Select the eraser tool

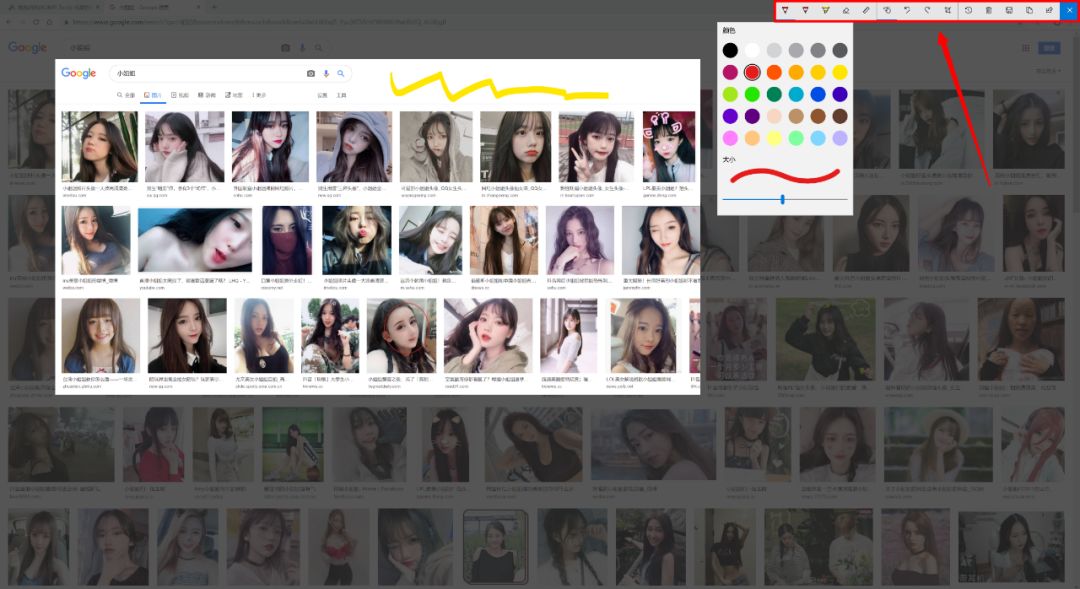coord(845,10)
